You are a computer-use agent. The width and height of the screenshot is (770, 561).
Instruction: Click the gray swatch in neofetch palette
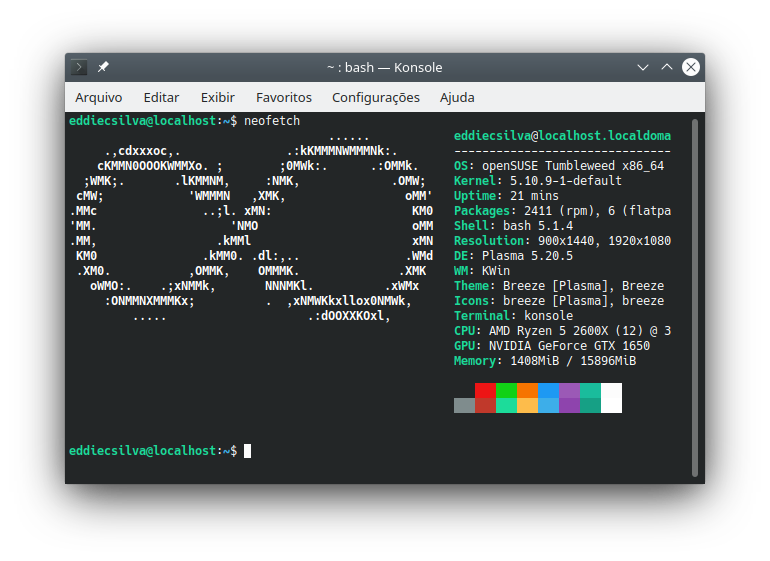pos(464,405)
